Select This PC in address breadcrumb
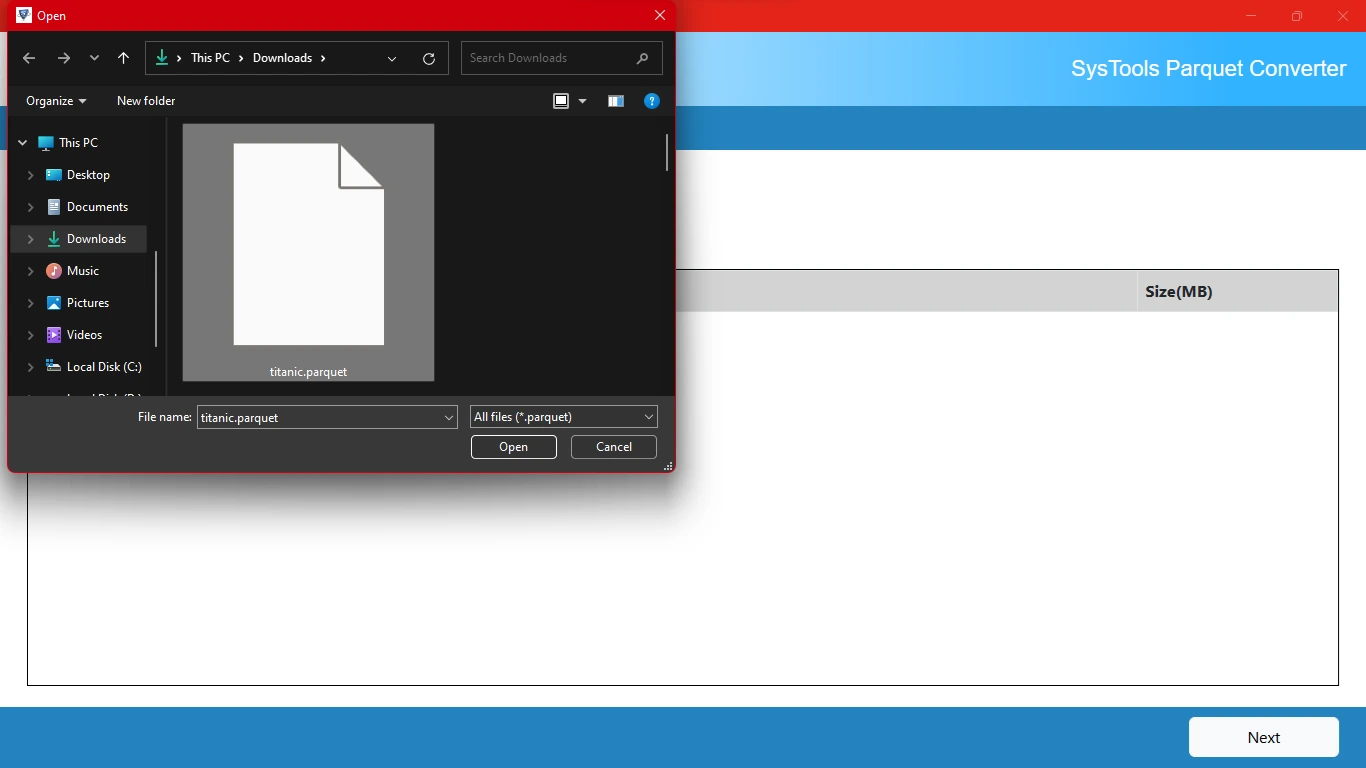 click(x=210, y=58)
